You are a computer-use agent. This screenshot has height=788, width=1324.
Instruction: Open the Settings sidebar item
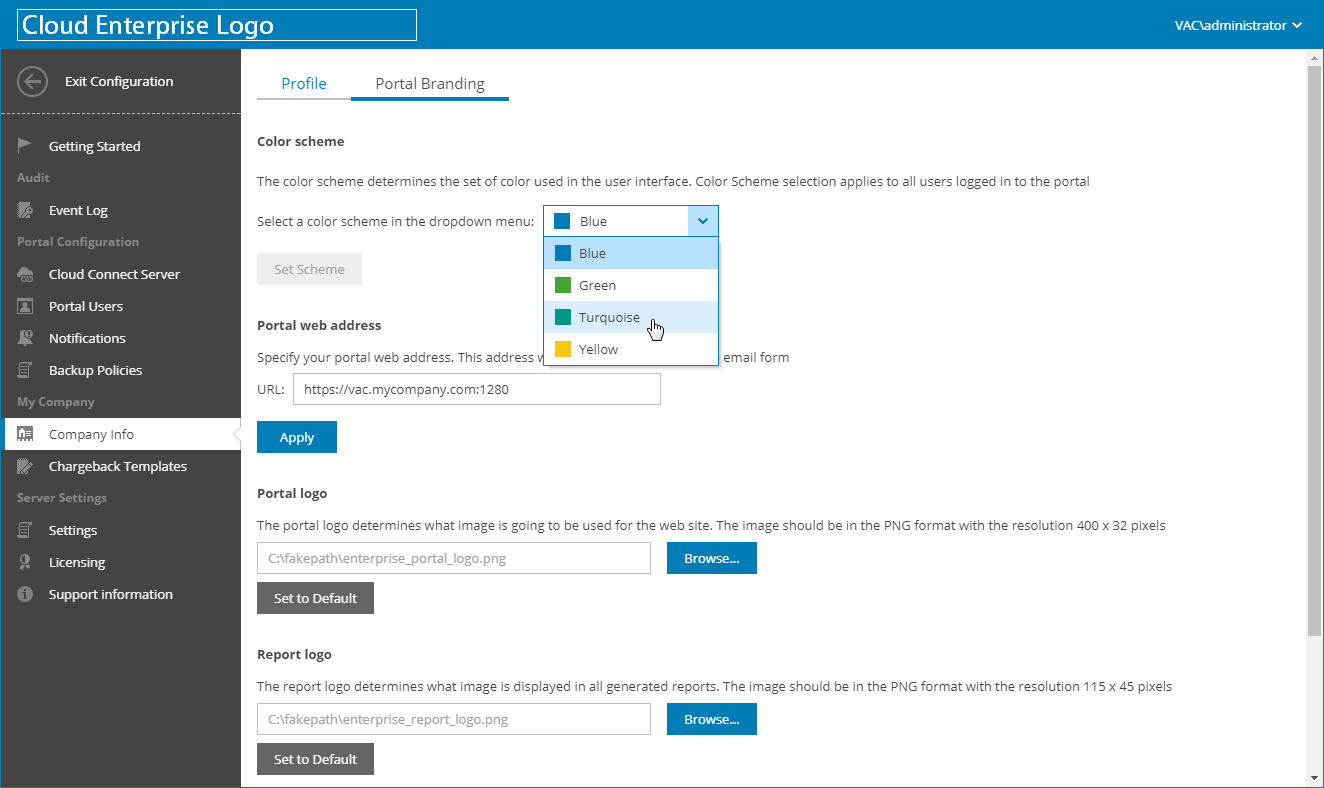pos(73,530)
